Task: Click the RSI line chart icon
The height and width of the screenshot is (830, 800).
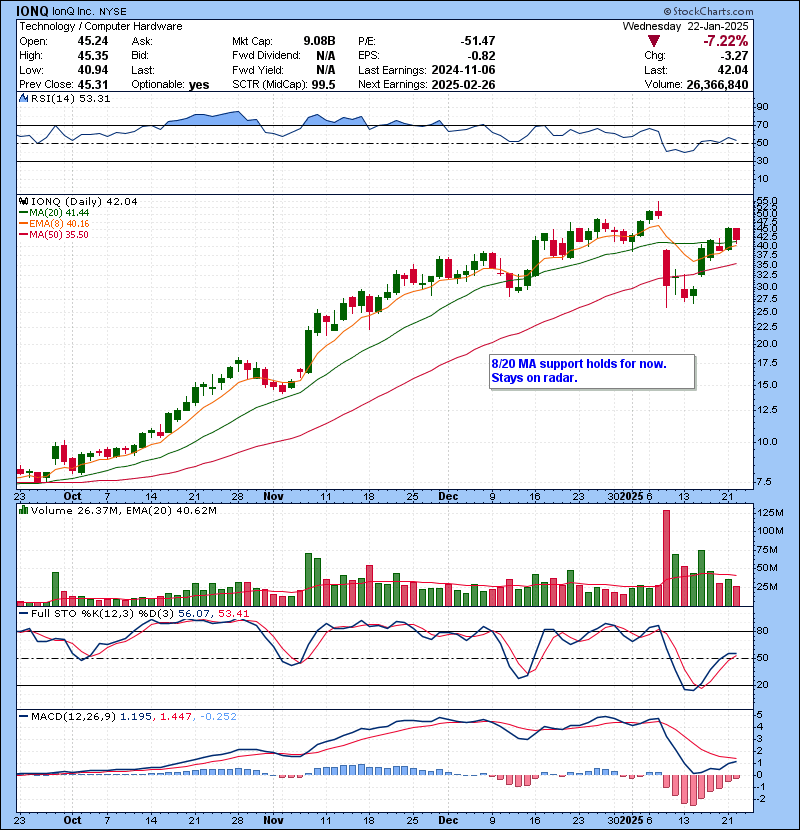Action: pyautogui.click(x=23, y=98)
